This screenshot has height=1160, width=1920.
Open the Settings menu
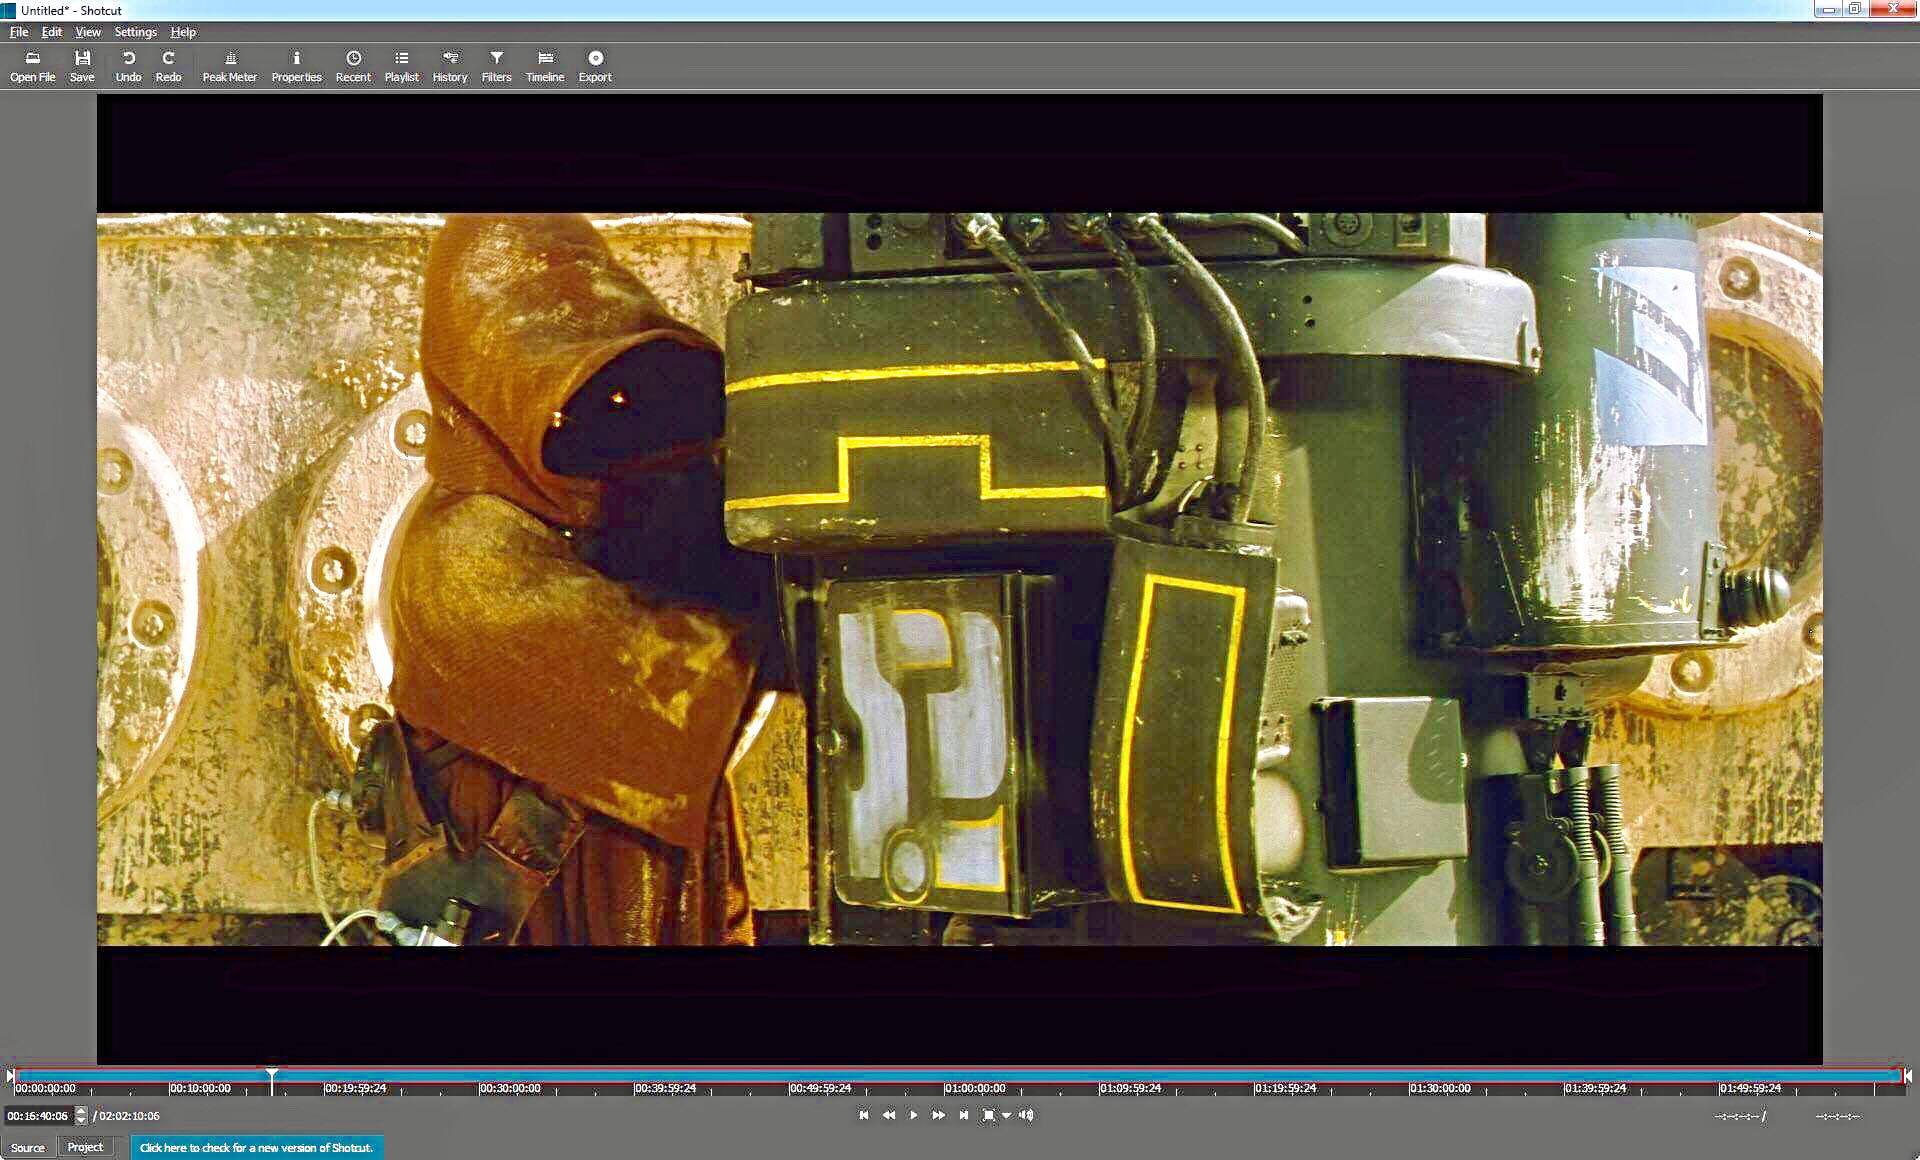(x=135, y=32)
